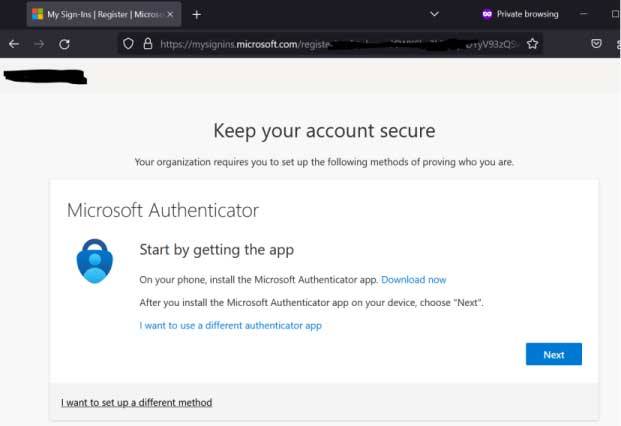Click the browser forward arrow

(x=39, y=44)
